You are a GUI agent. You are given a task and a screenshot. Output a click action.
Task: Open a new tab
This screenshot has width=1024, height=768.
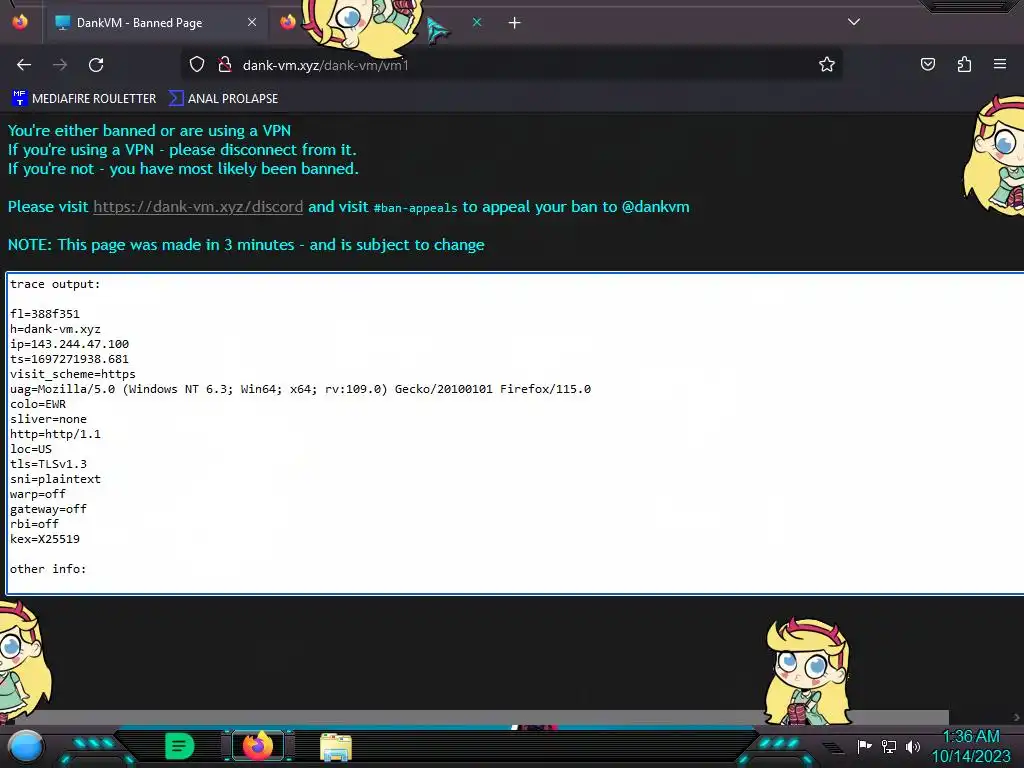(515, 23)
